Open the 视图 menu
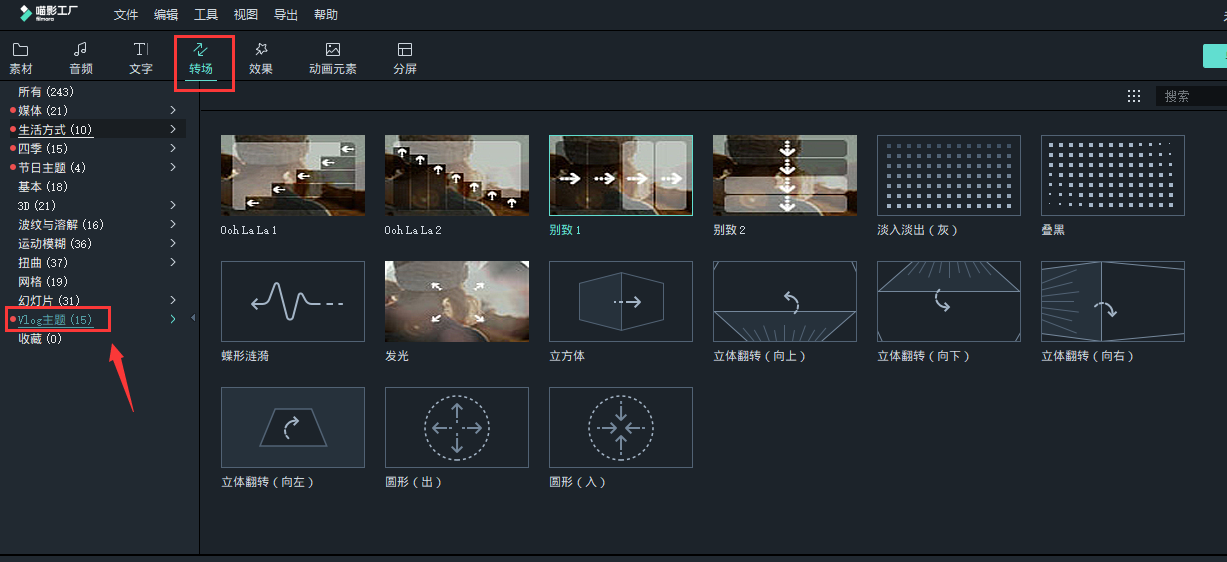The image size is (1227, 562). [246, 15]
